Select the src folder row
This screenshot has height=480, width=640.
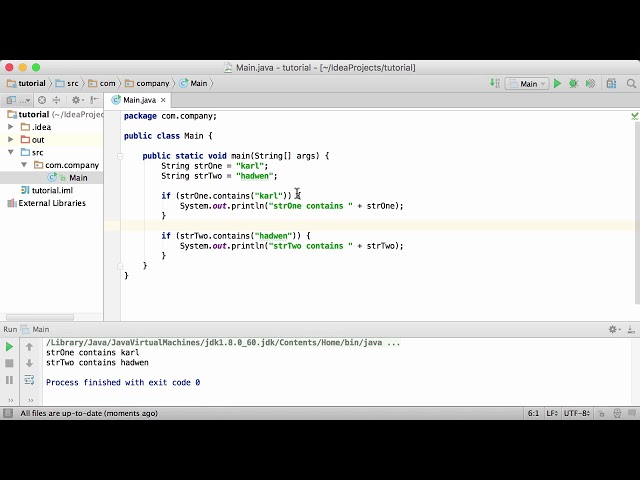(x=51, y=152)
